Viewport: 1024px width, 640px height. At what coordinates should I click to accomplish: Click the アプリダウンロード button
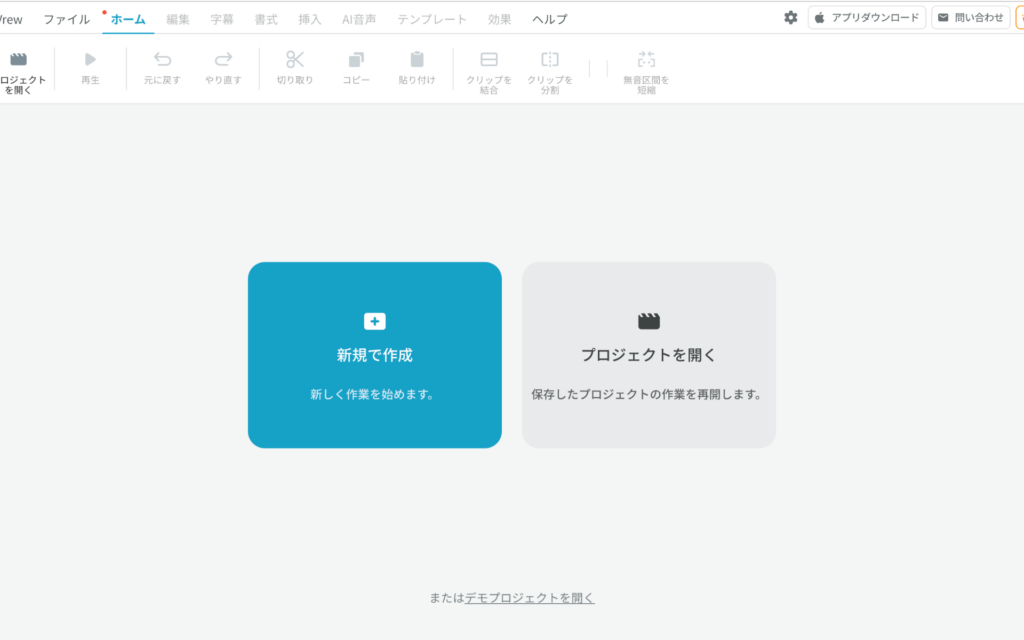coord(867,18)
